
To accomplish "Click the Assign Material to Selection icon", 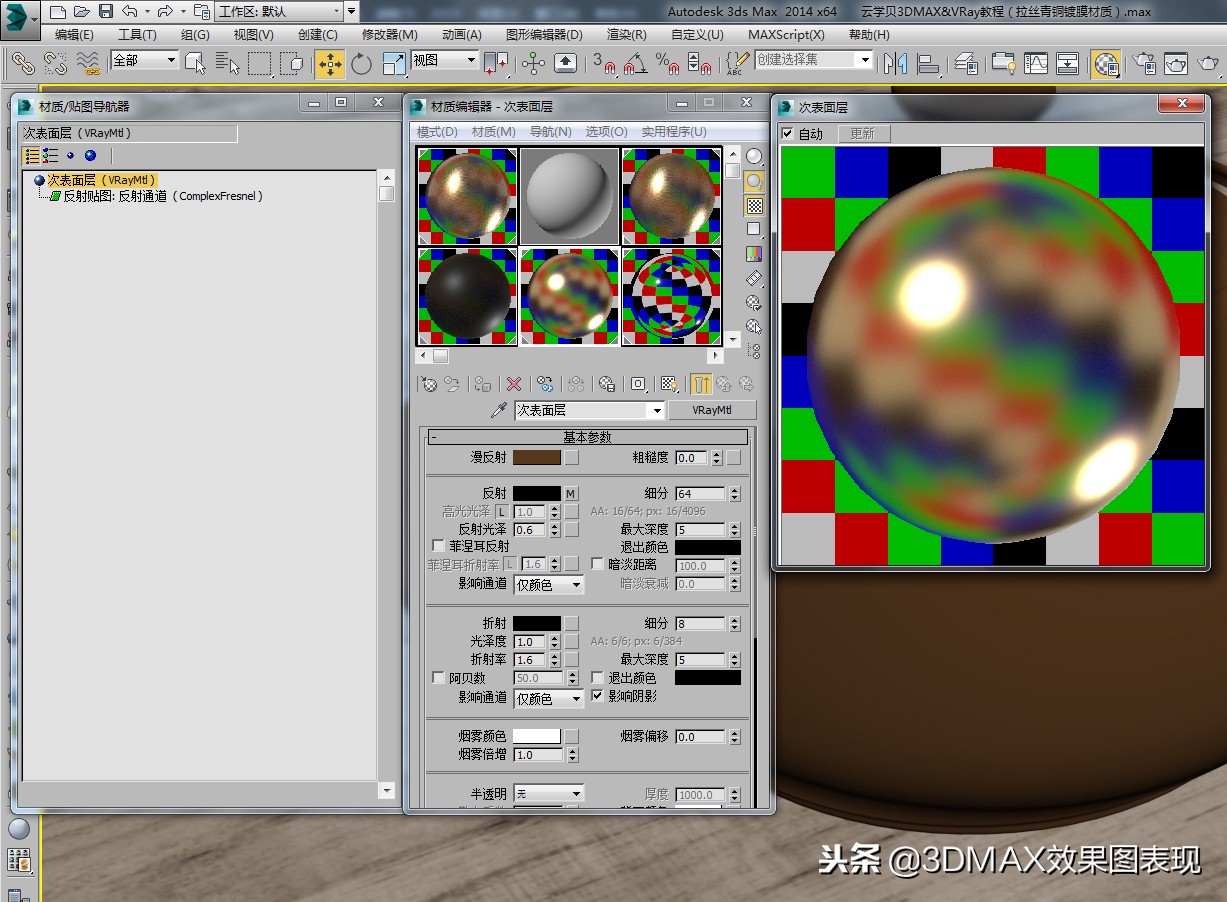I will coord(480,383).
